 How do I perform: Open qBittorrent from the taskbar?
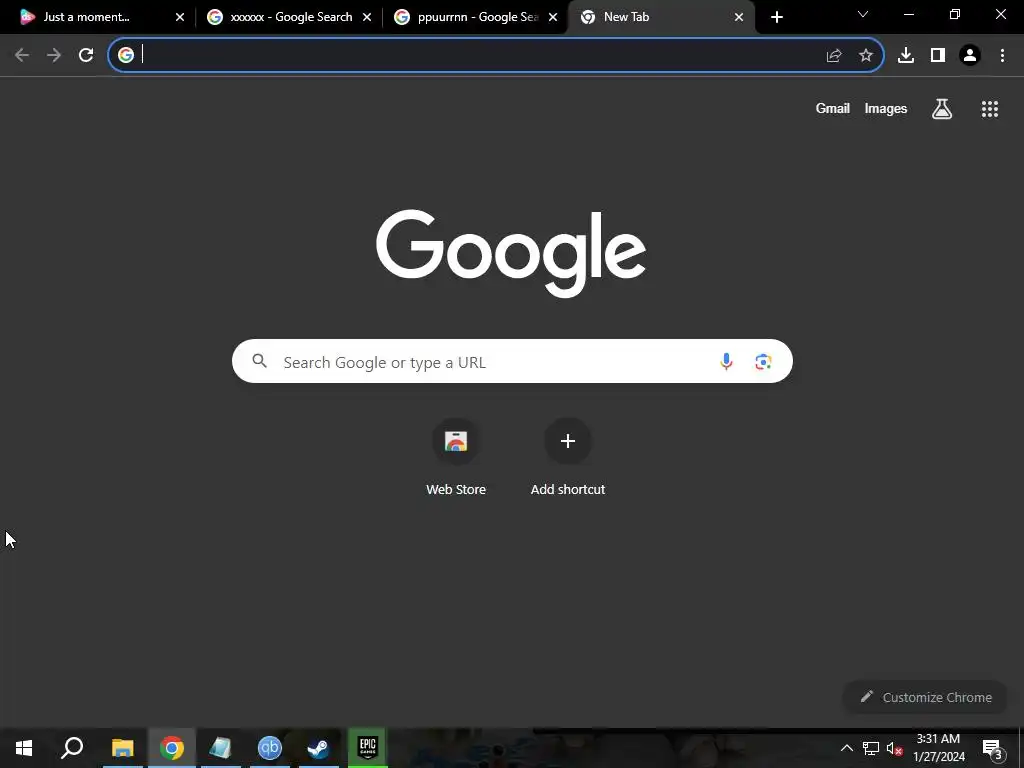click(x=269, y=748)
